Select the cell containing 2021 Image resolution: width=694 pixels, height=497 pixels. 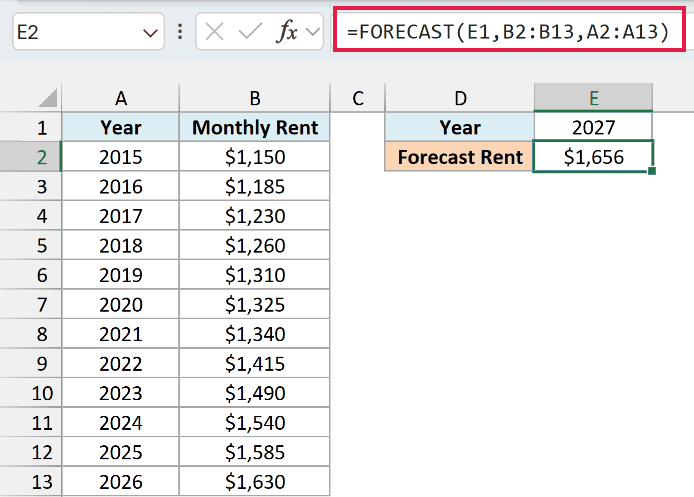pyautogui.click(x=121, y=334)
